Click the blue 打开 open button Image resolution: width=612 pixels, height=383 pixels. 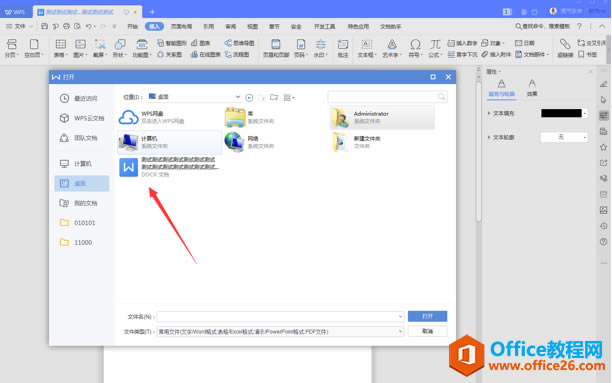point(427,316)
